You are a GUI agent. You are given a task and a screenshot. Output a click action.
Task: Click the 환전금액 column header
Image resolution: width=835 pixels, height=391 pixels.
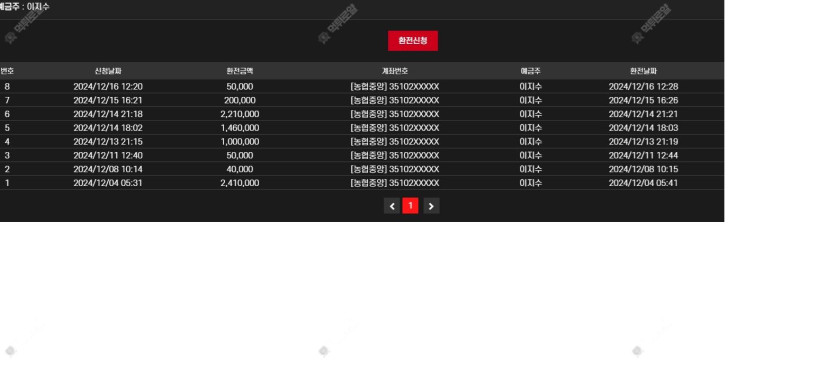(240, 71)
